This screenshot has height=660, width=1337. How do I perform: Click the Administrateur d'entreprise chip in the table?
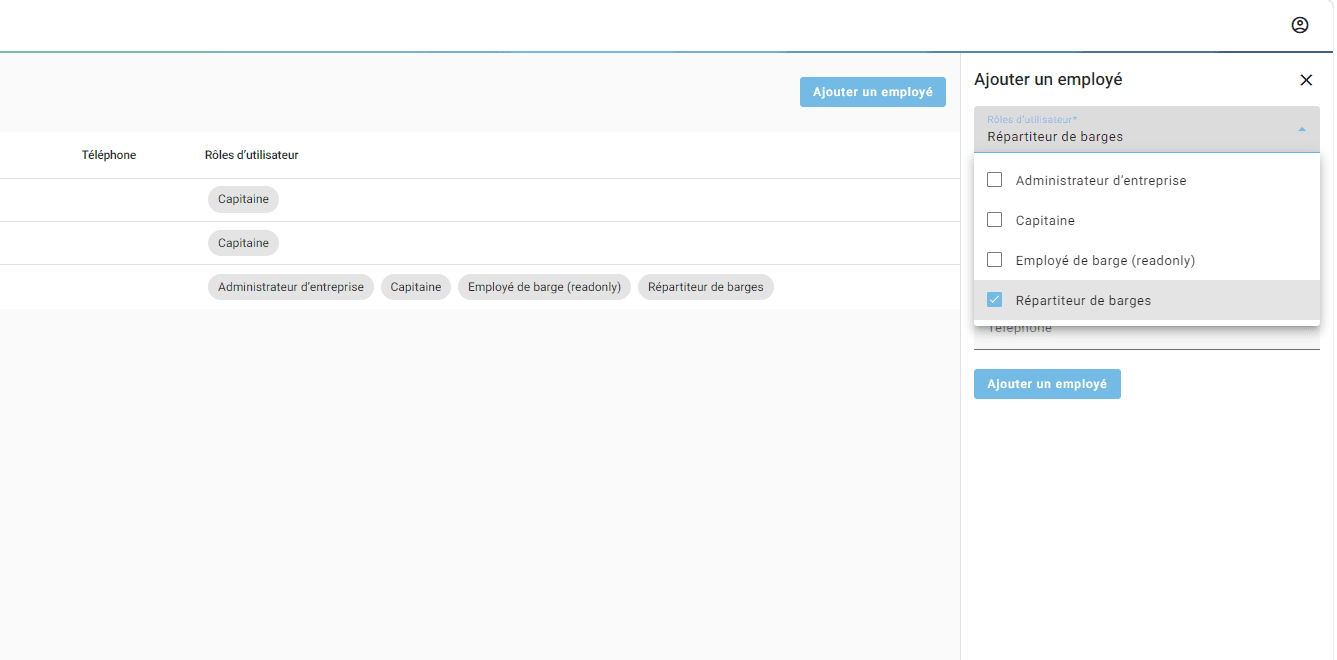coord(291,287)
